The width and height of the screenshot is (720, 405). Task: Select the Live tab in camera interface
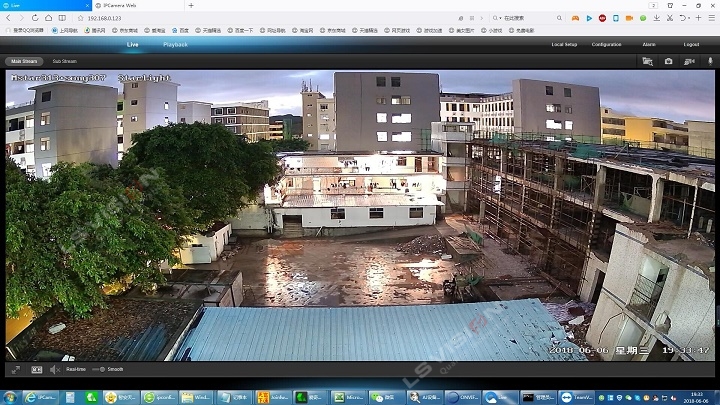pyautogui.click(x=132, y=45)
